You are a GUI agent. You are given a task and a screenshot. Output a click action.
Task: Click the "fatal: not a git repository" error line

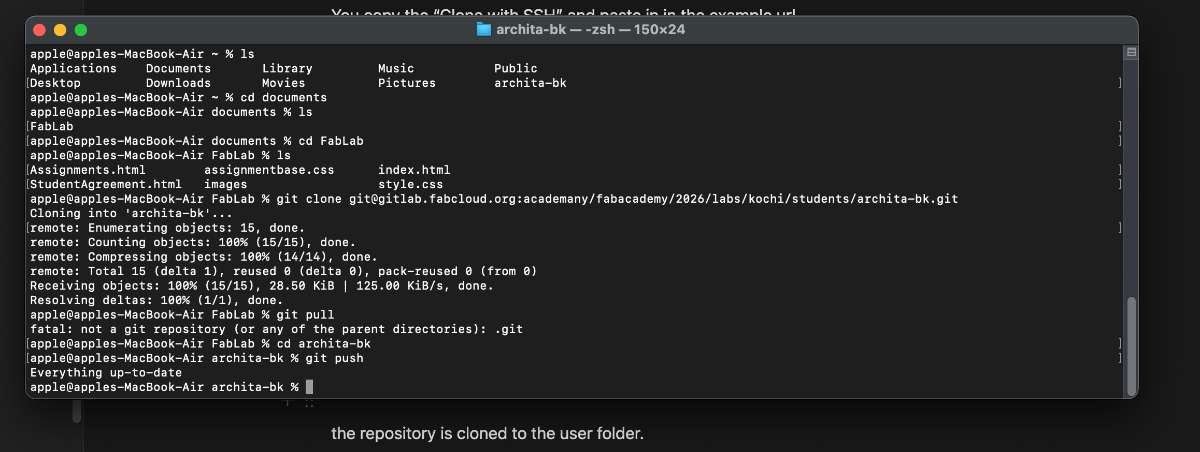click(x=276, y=329)
